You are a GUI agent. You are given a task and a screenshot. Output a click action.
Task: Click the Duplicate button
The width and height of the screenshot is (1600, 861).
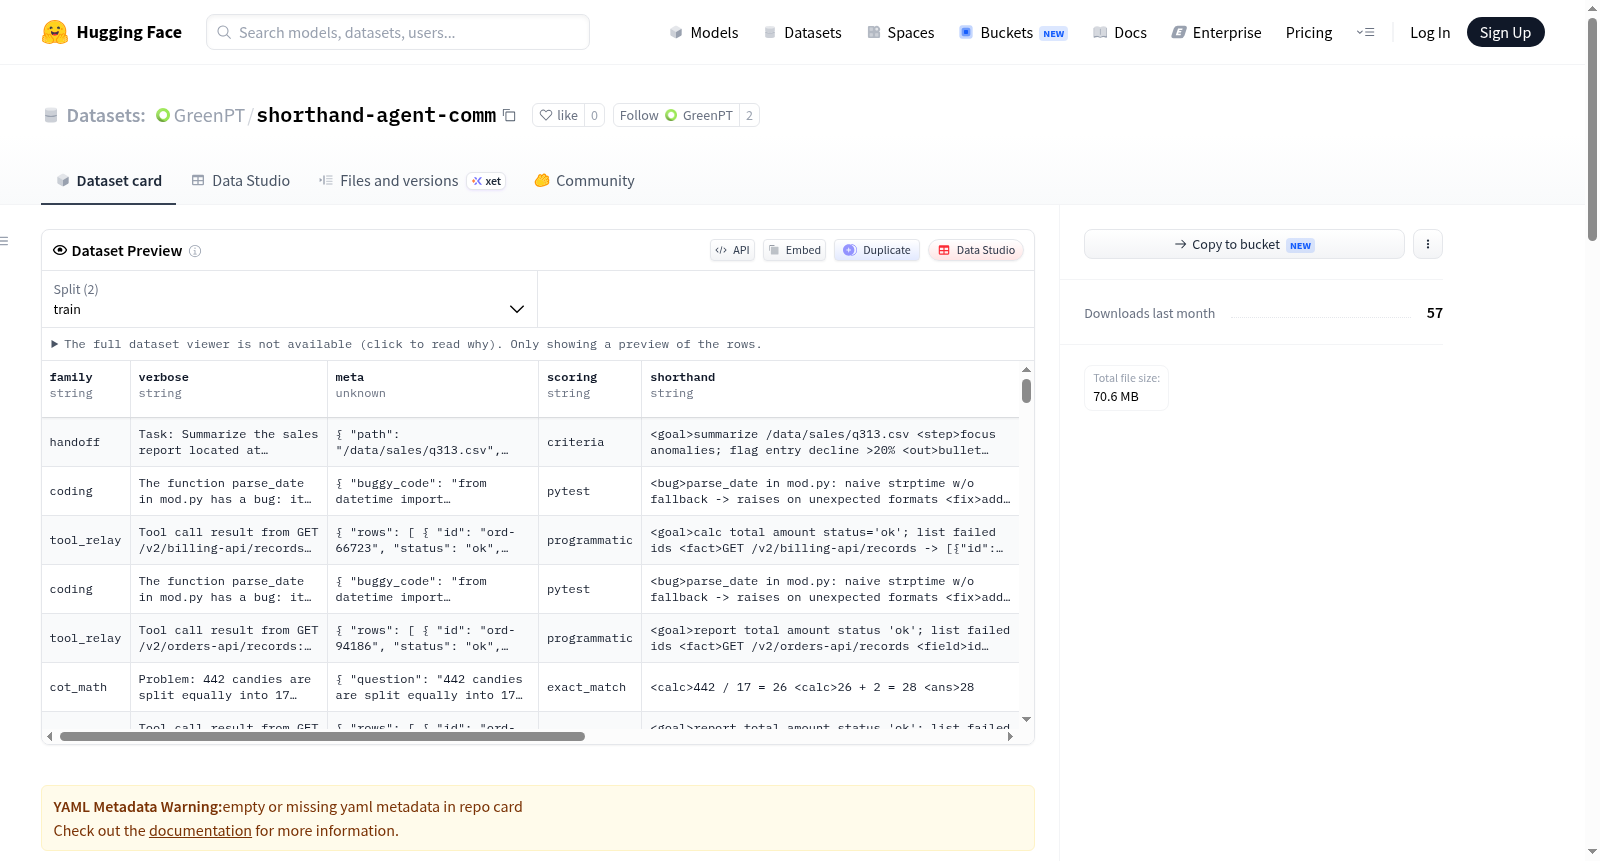point(877,250)
